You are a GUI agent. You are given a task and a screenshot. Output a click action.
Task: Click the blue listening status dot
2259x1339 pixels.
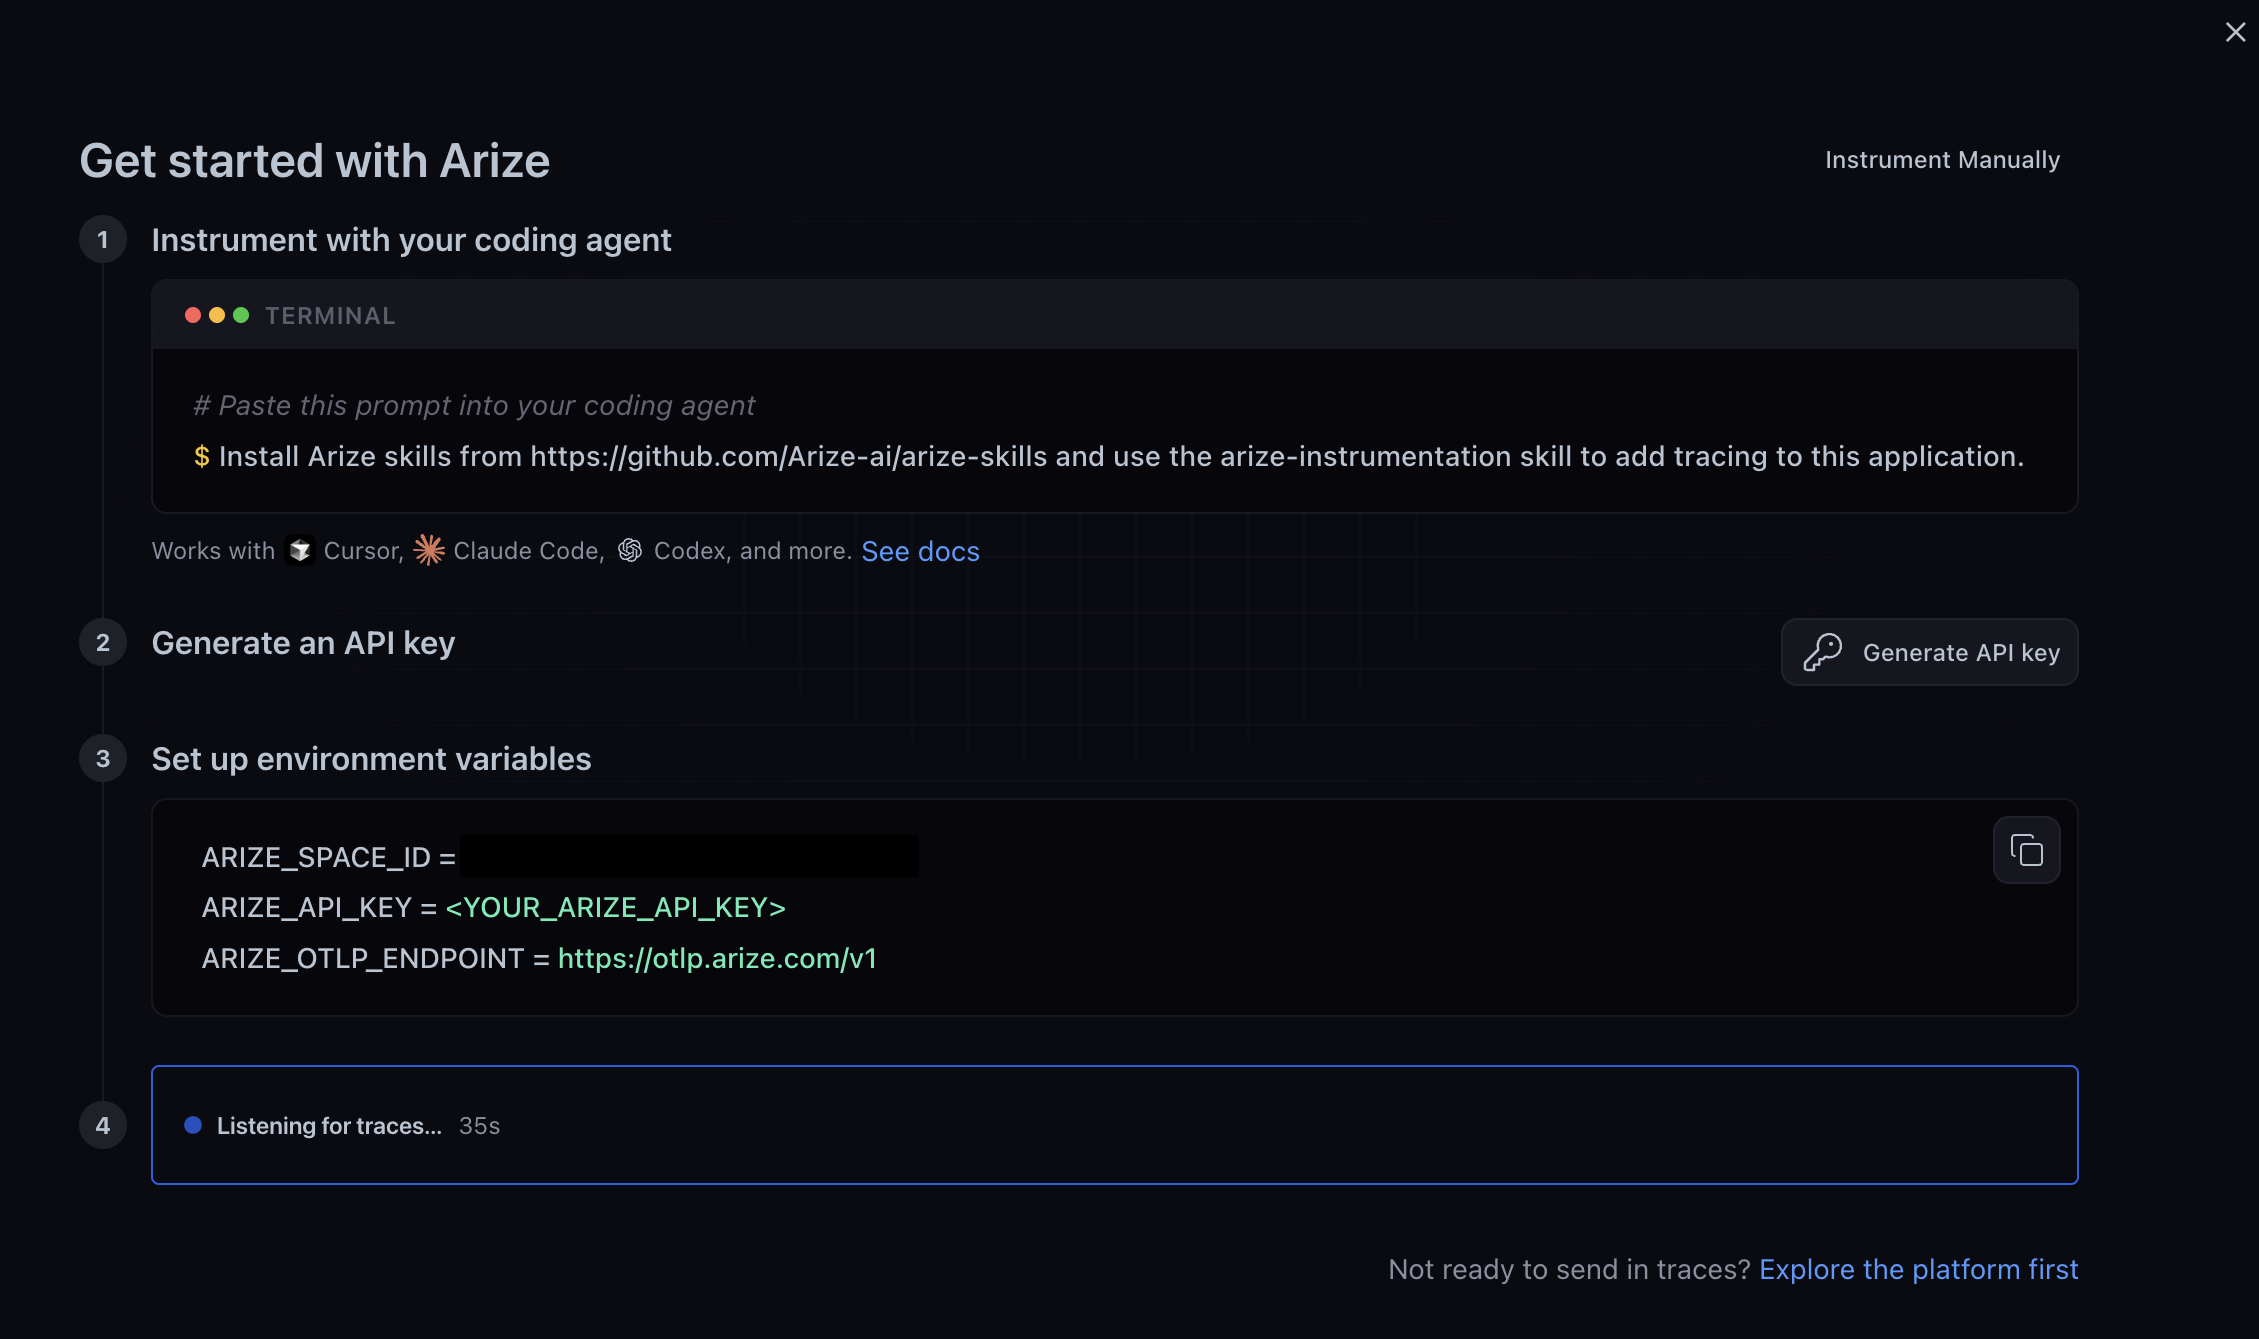coord(193,1125)
